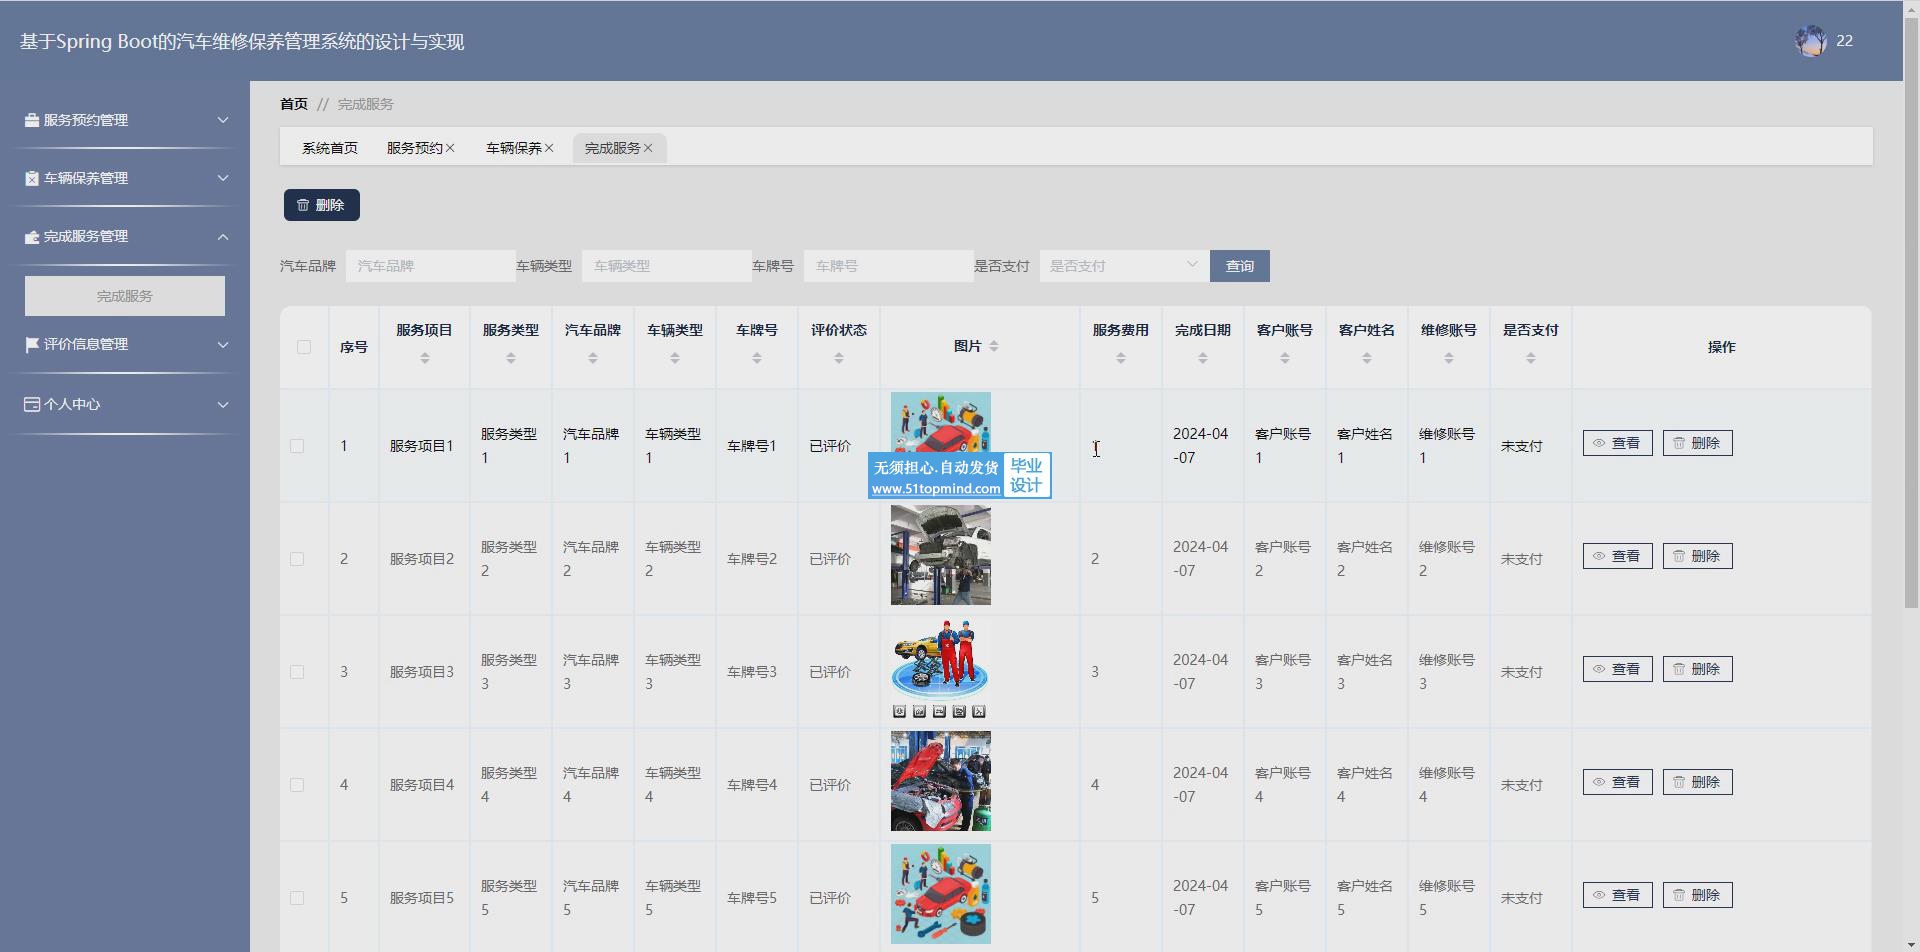
Task: Sort by 服务费用 column arrows
Action: [x=1121, y=358]
